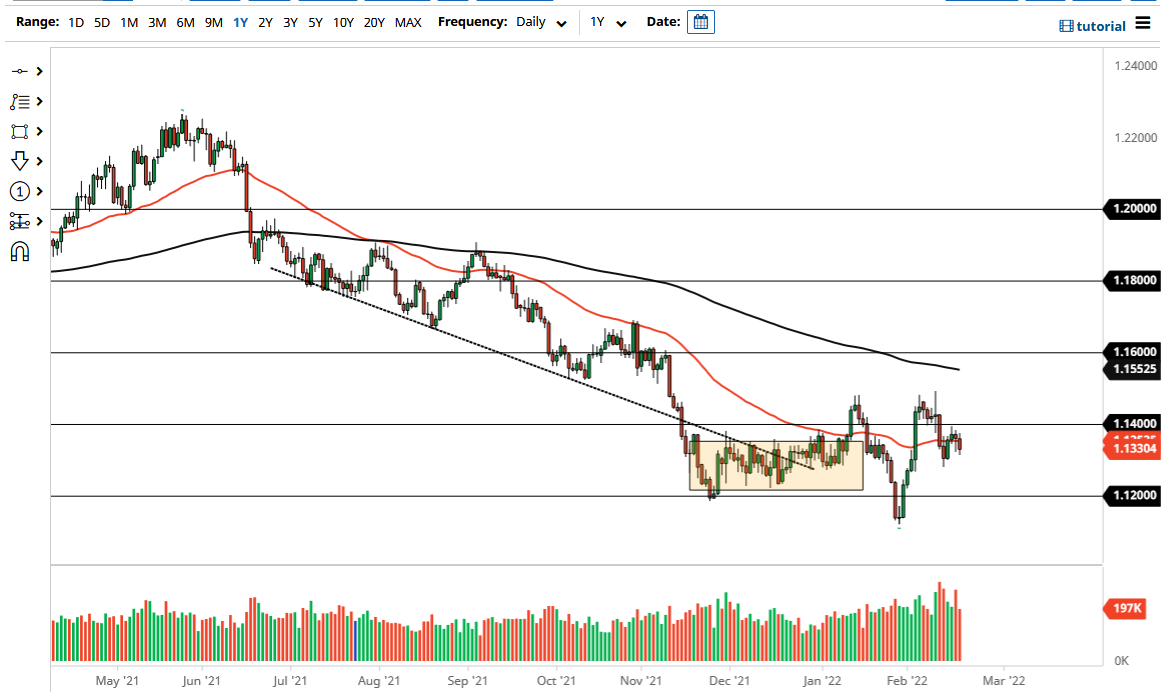
Task: Select the trendline drawing tool
Action: (x=20, y=71)
